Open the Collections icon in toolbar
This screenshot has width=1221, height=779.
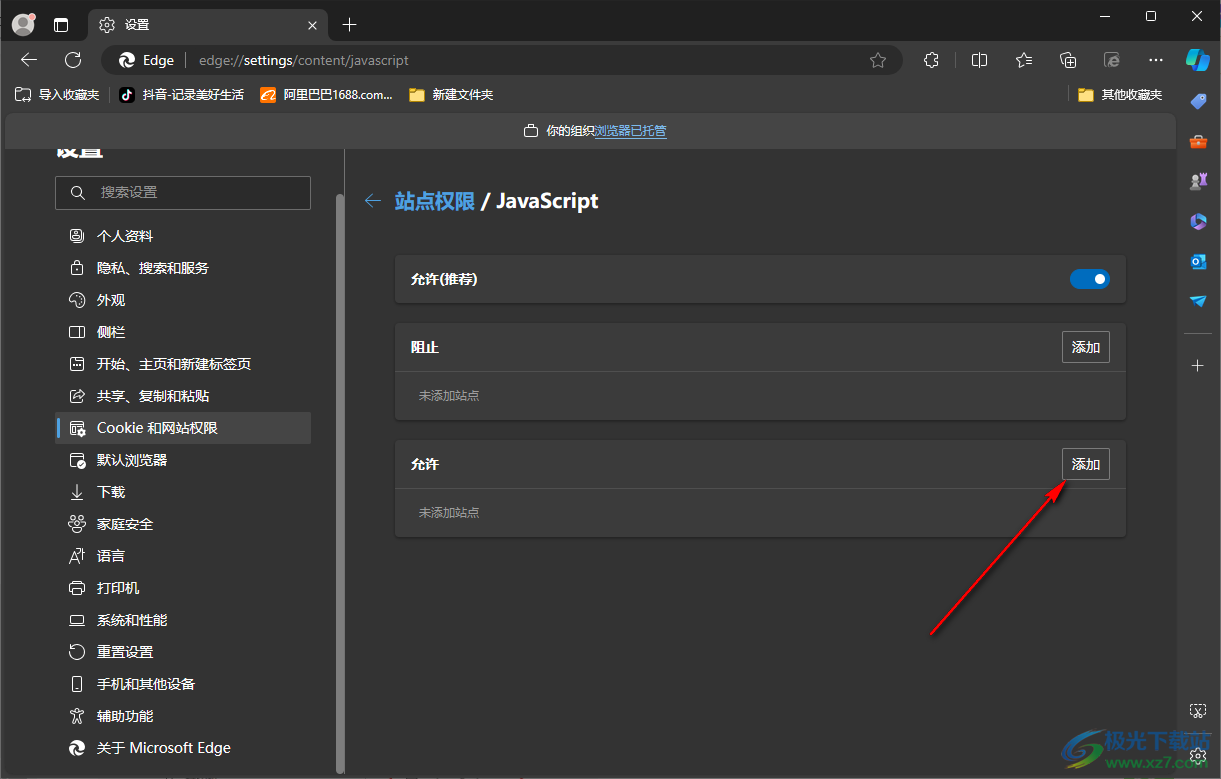(x=1068, y=60)
